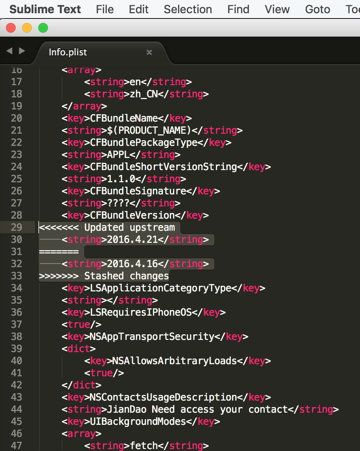Open the Sublime Text application menu
This screenshot has width=360, height=451.
[x=45, y=9]
